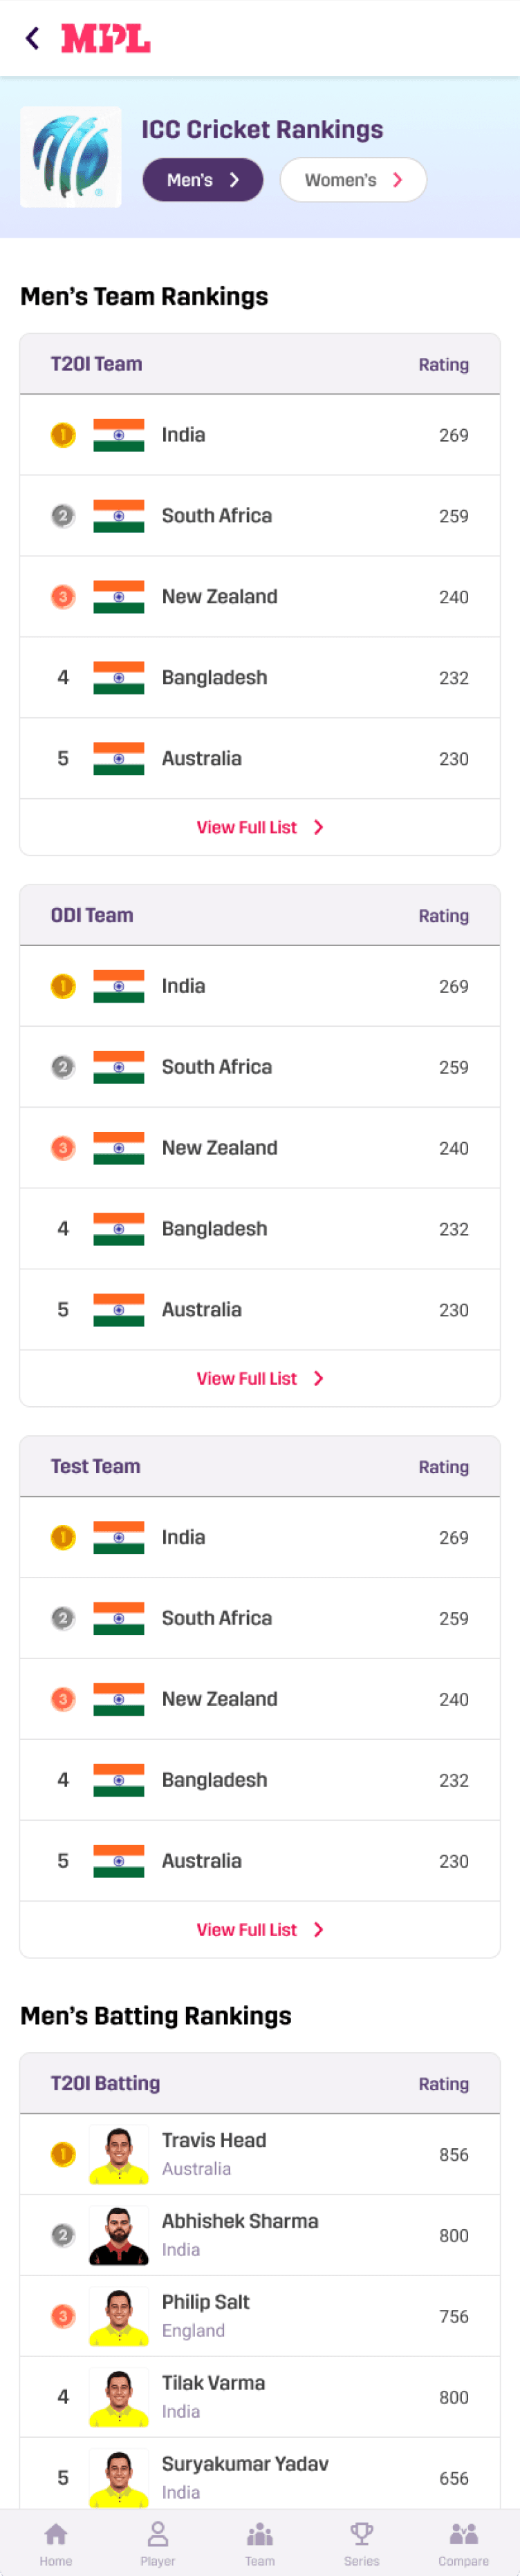The image size is (520, 2576).
Task: Open Travis Head's batting profile
Action: pyautogui.click(x=214, y=2140)
